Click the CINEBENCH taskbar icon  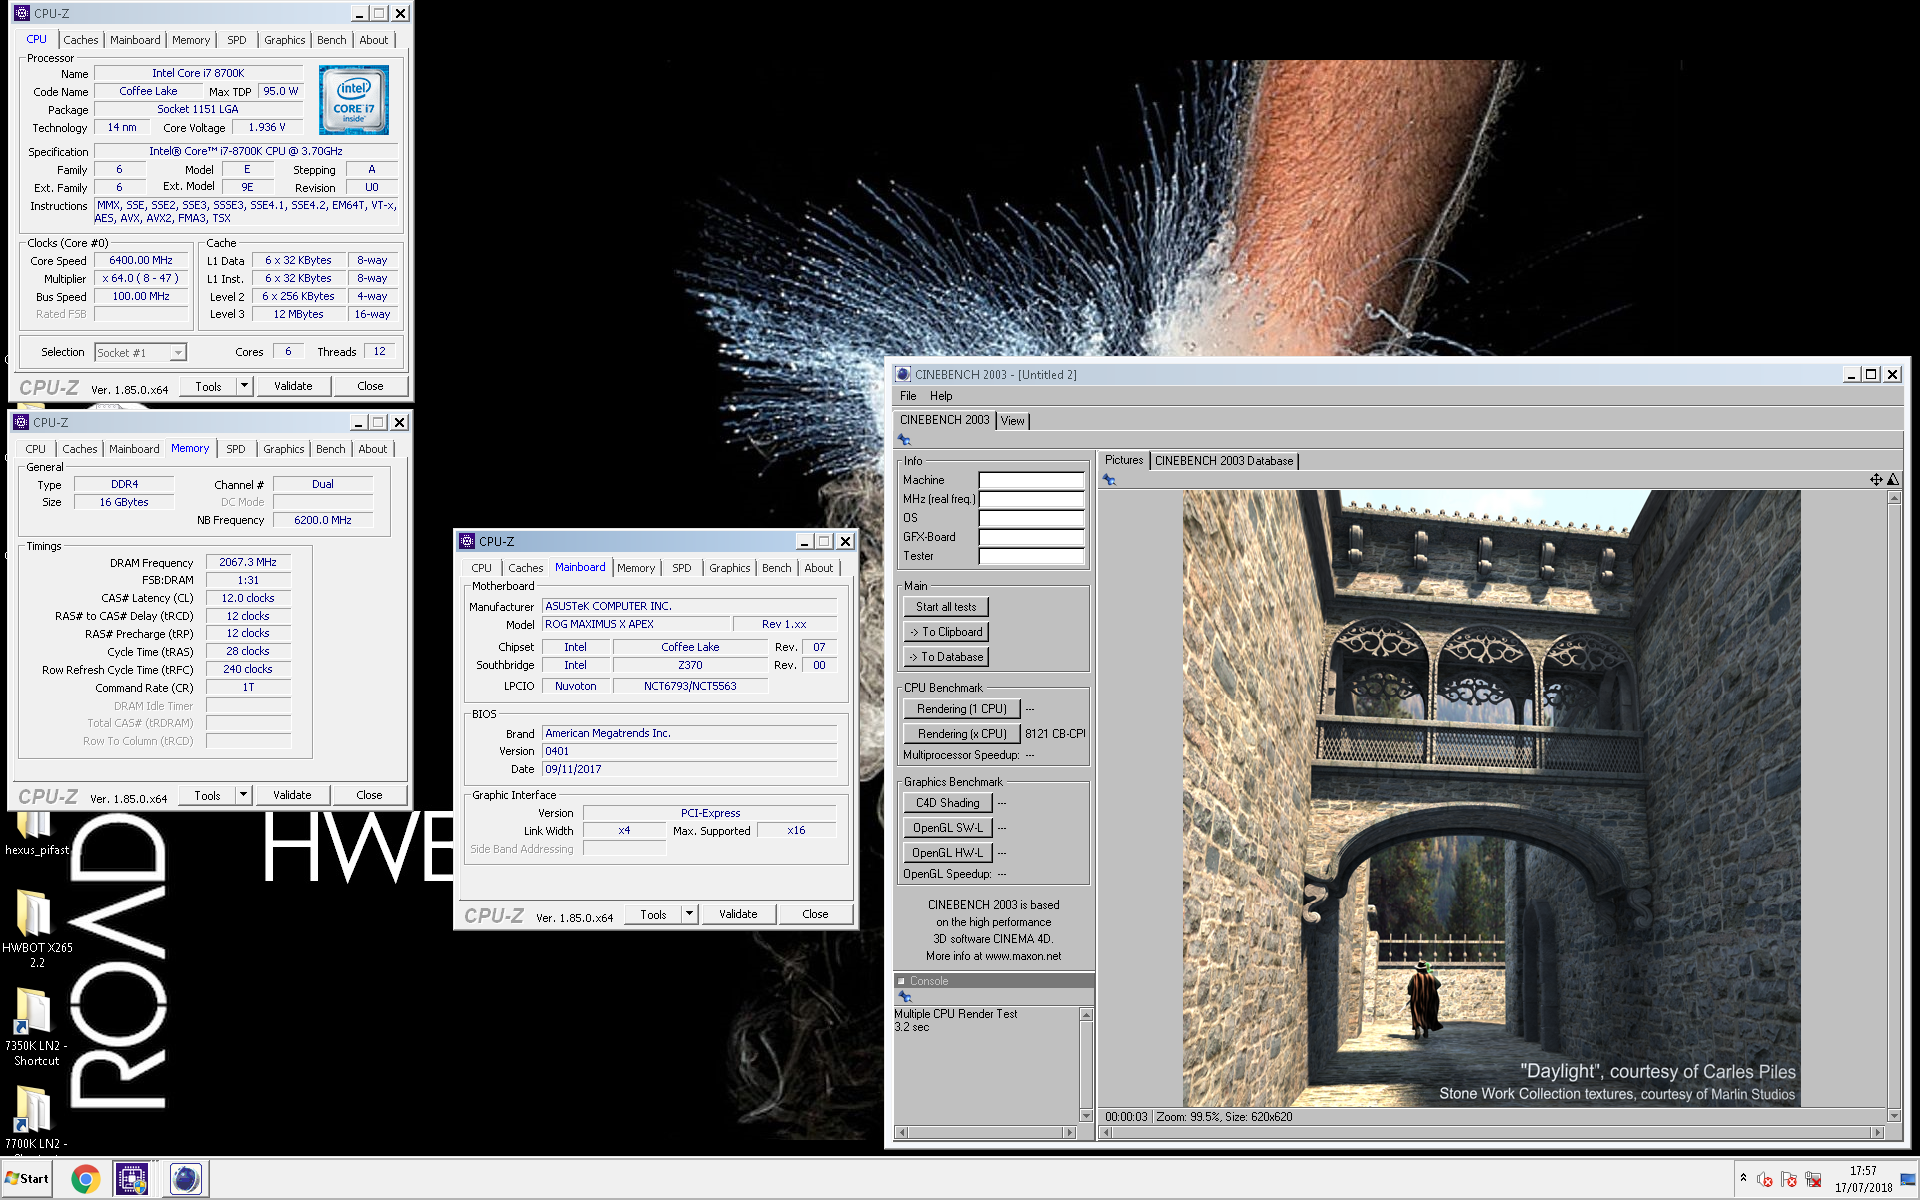click(185, 1179)
